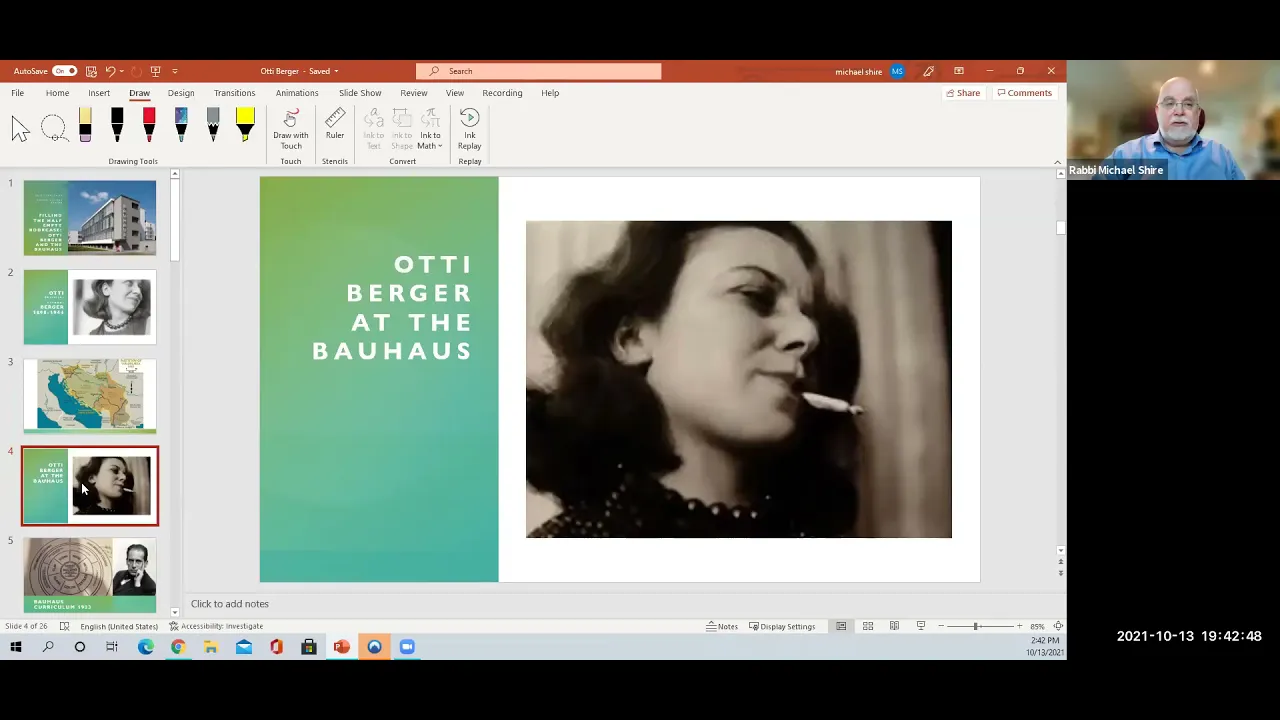Click the Otti Berger at the Bauhaus title text
This screenshot has width=1280, height=720.
pyautogui.click(x=392, y=308)
